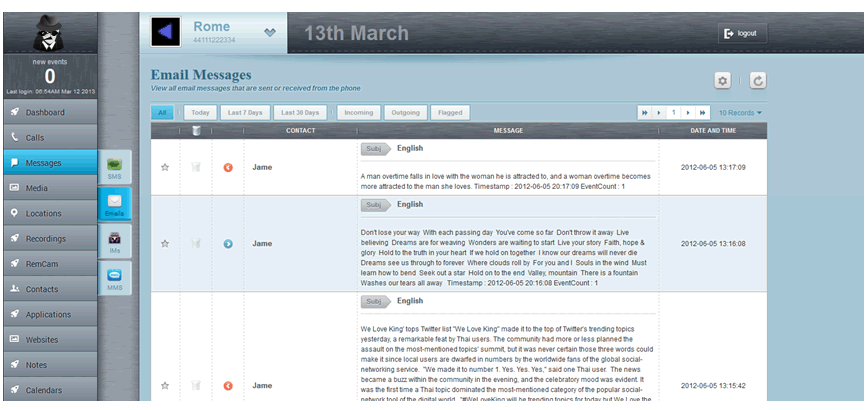Click the logout button
Screen dimensions: 867x410
point(740,33)
